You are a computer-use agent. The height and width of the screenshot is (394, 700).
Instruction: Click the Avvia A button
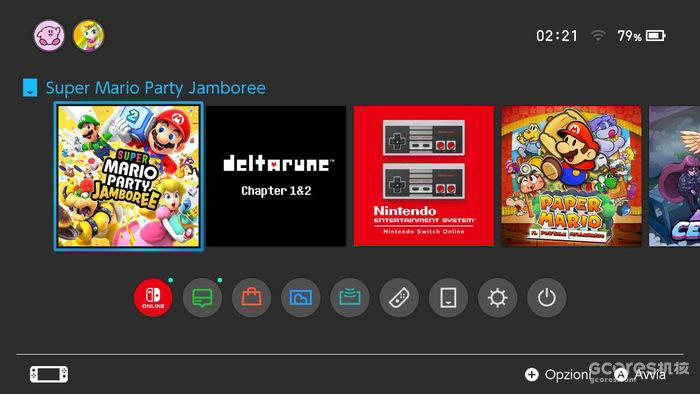pyautogui.click(x=641, y=374)
